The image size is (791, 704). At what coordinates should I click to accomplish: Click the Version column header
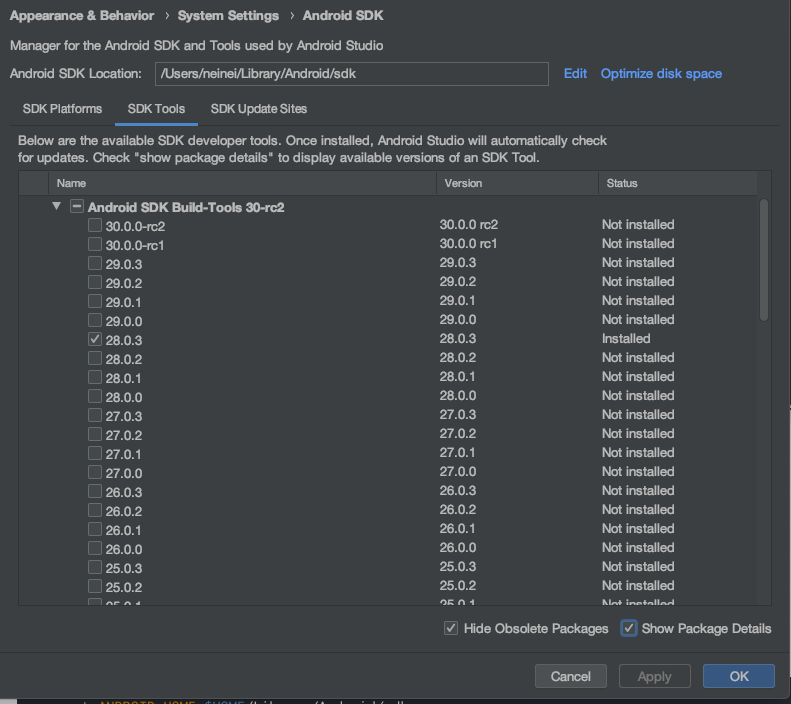click(517, 183)
